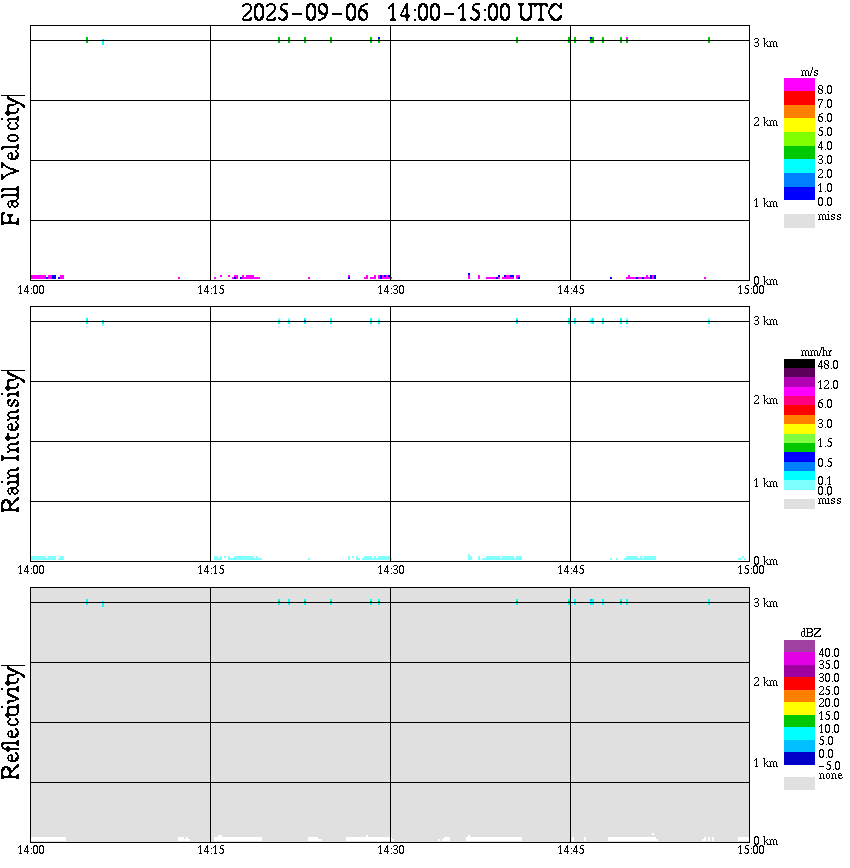Pick the dark blue swatch in the Rain Intensity legend
Viewport: 850px width, 868px height.
[799, 457]
